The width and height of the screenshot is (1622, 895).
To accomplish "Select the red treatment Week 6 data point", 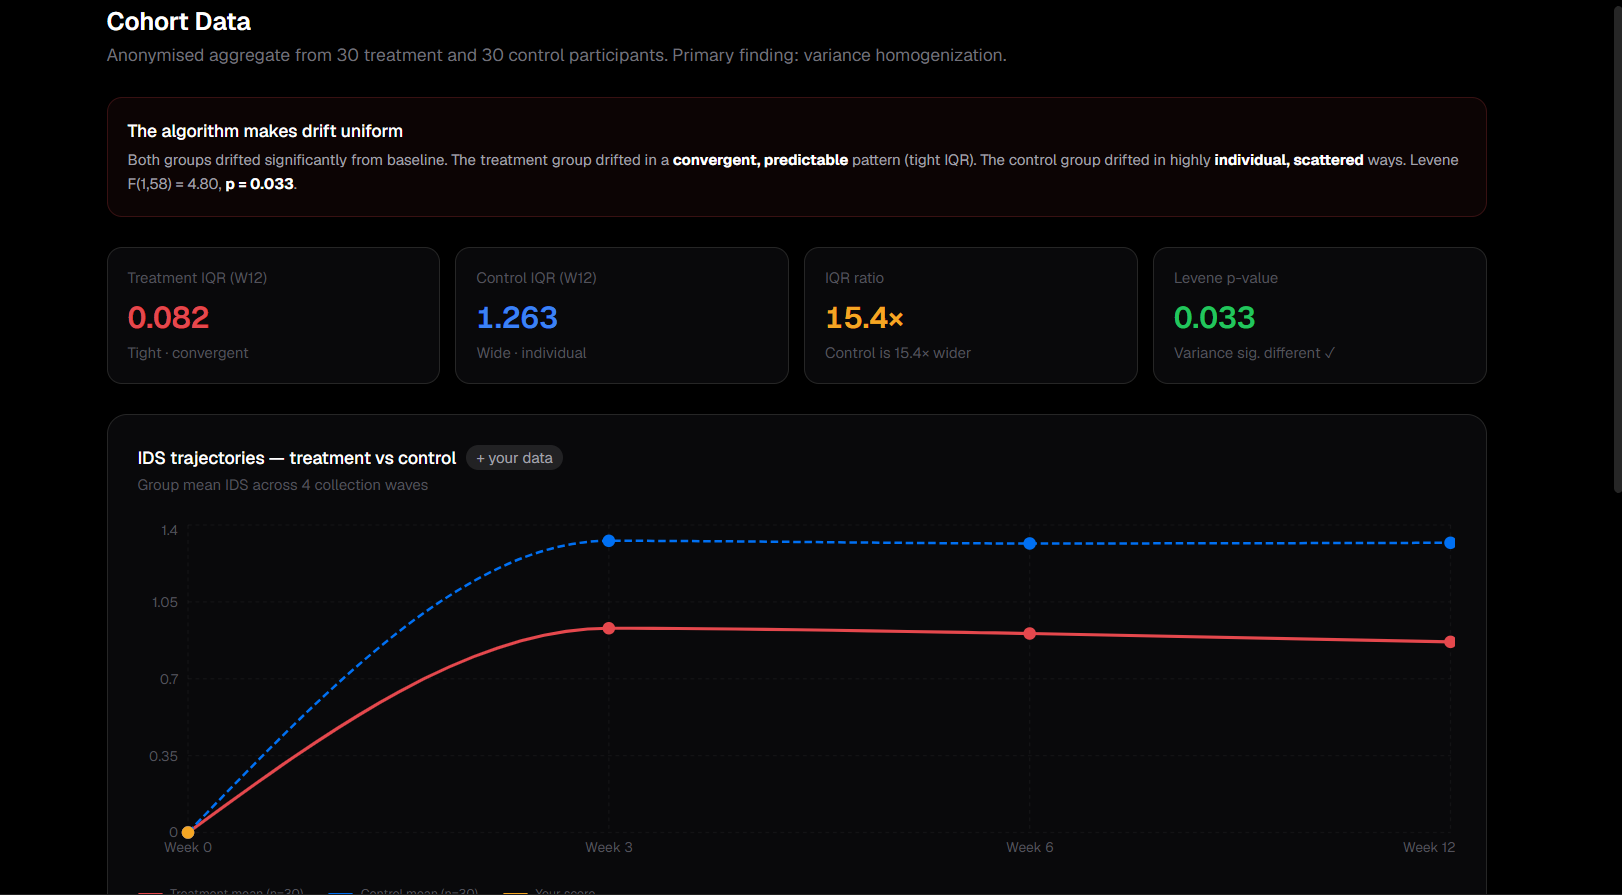I will 1030,634.
